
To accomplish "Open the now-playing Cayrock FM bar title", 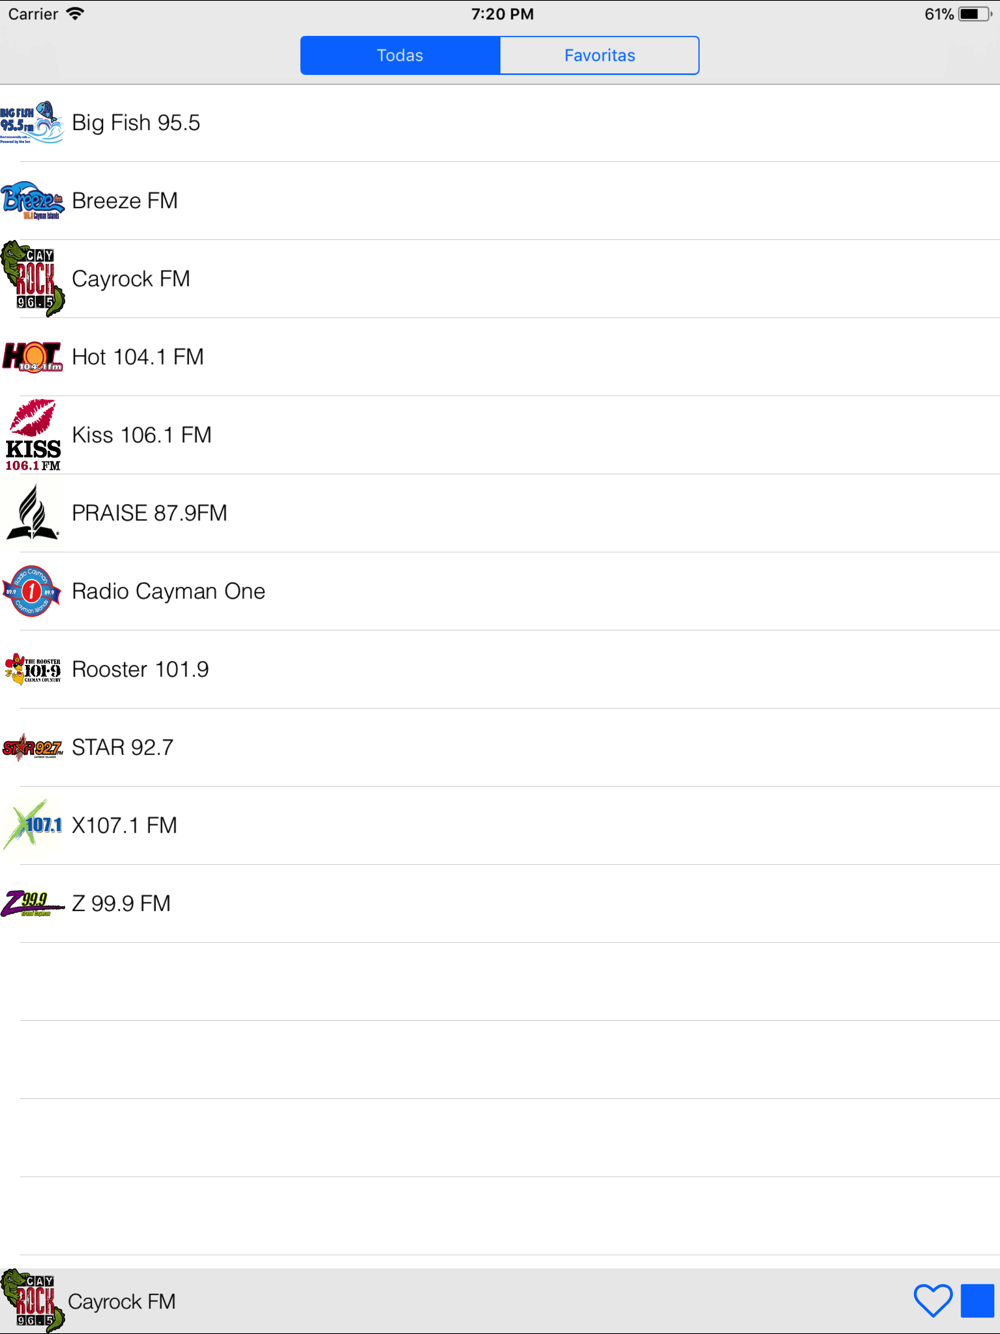I will point(122,1301).
